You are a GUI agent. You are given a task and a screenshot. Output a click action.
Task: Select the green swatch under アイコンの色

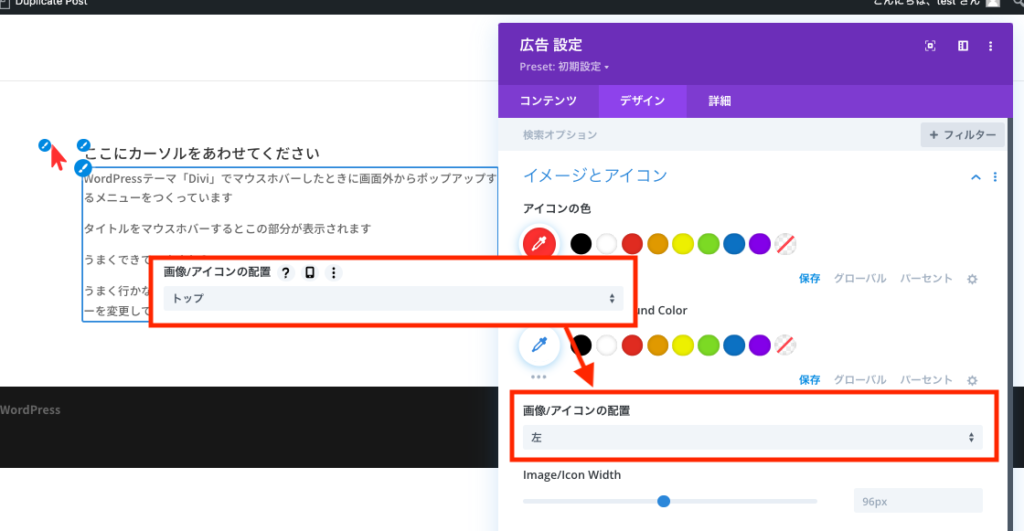click(709, 243)
